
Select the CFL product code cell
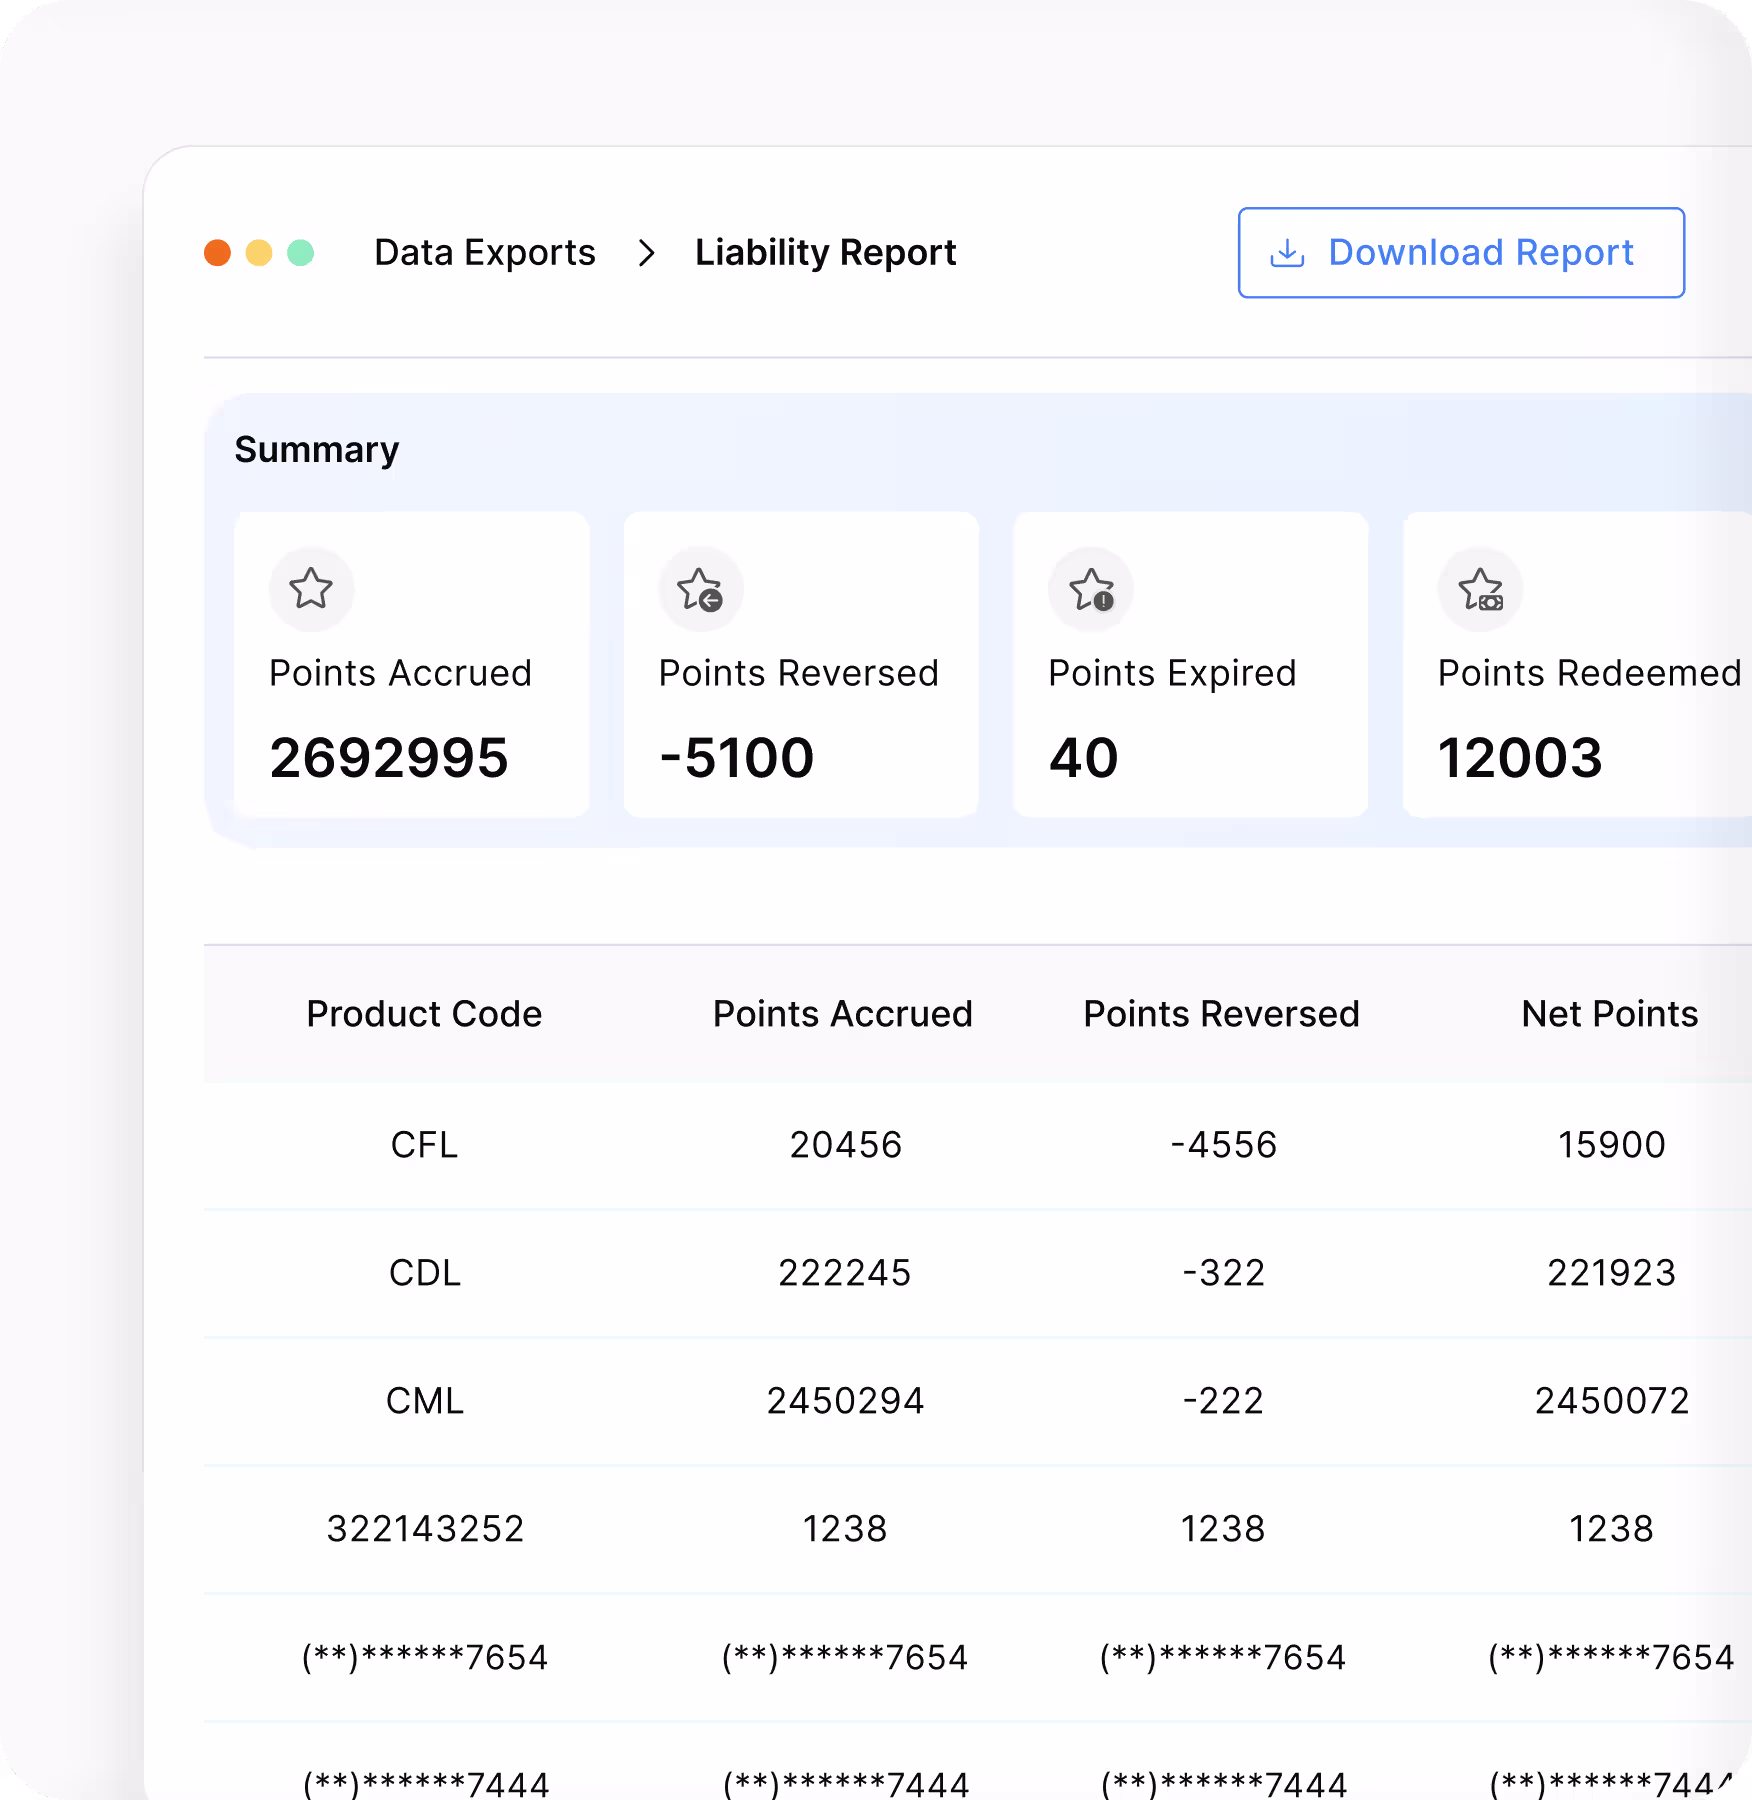coord(424,1145)
